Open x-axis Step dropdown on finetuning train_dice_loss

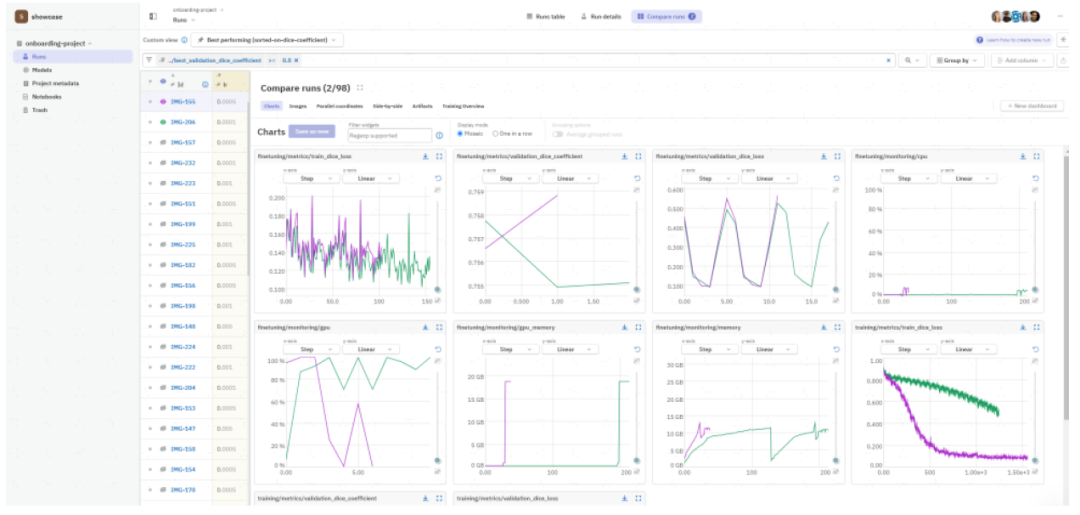coord(311,178)
